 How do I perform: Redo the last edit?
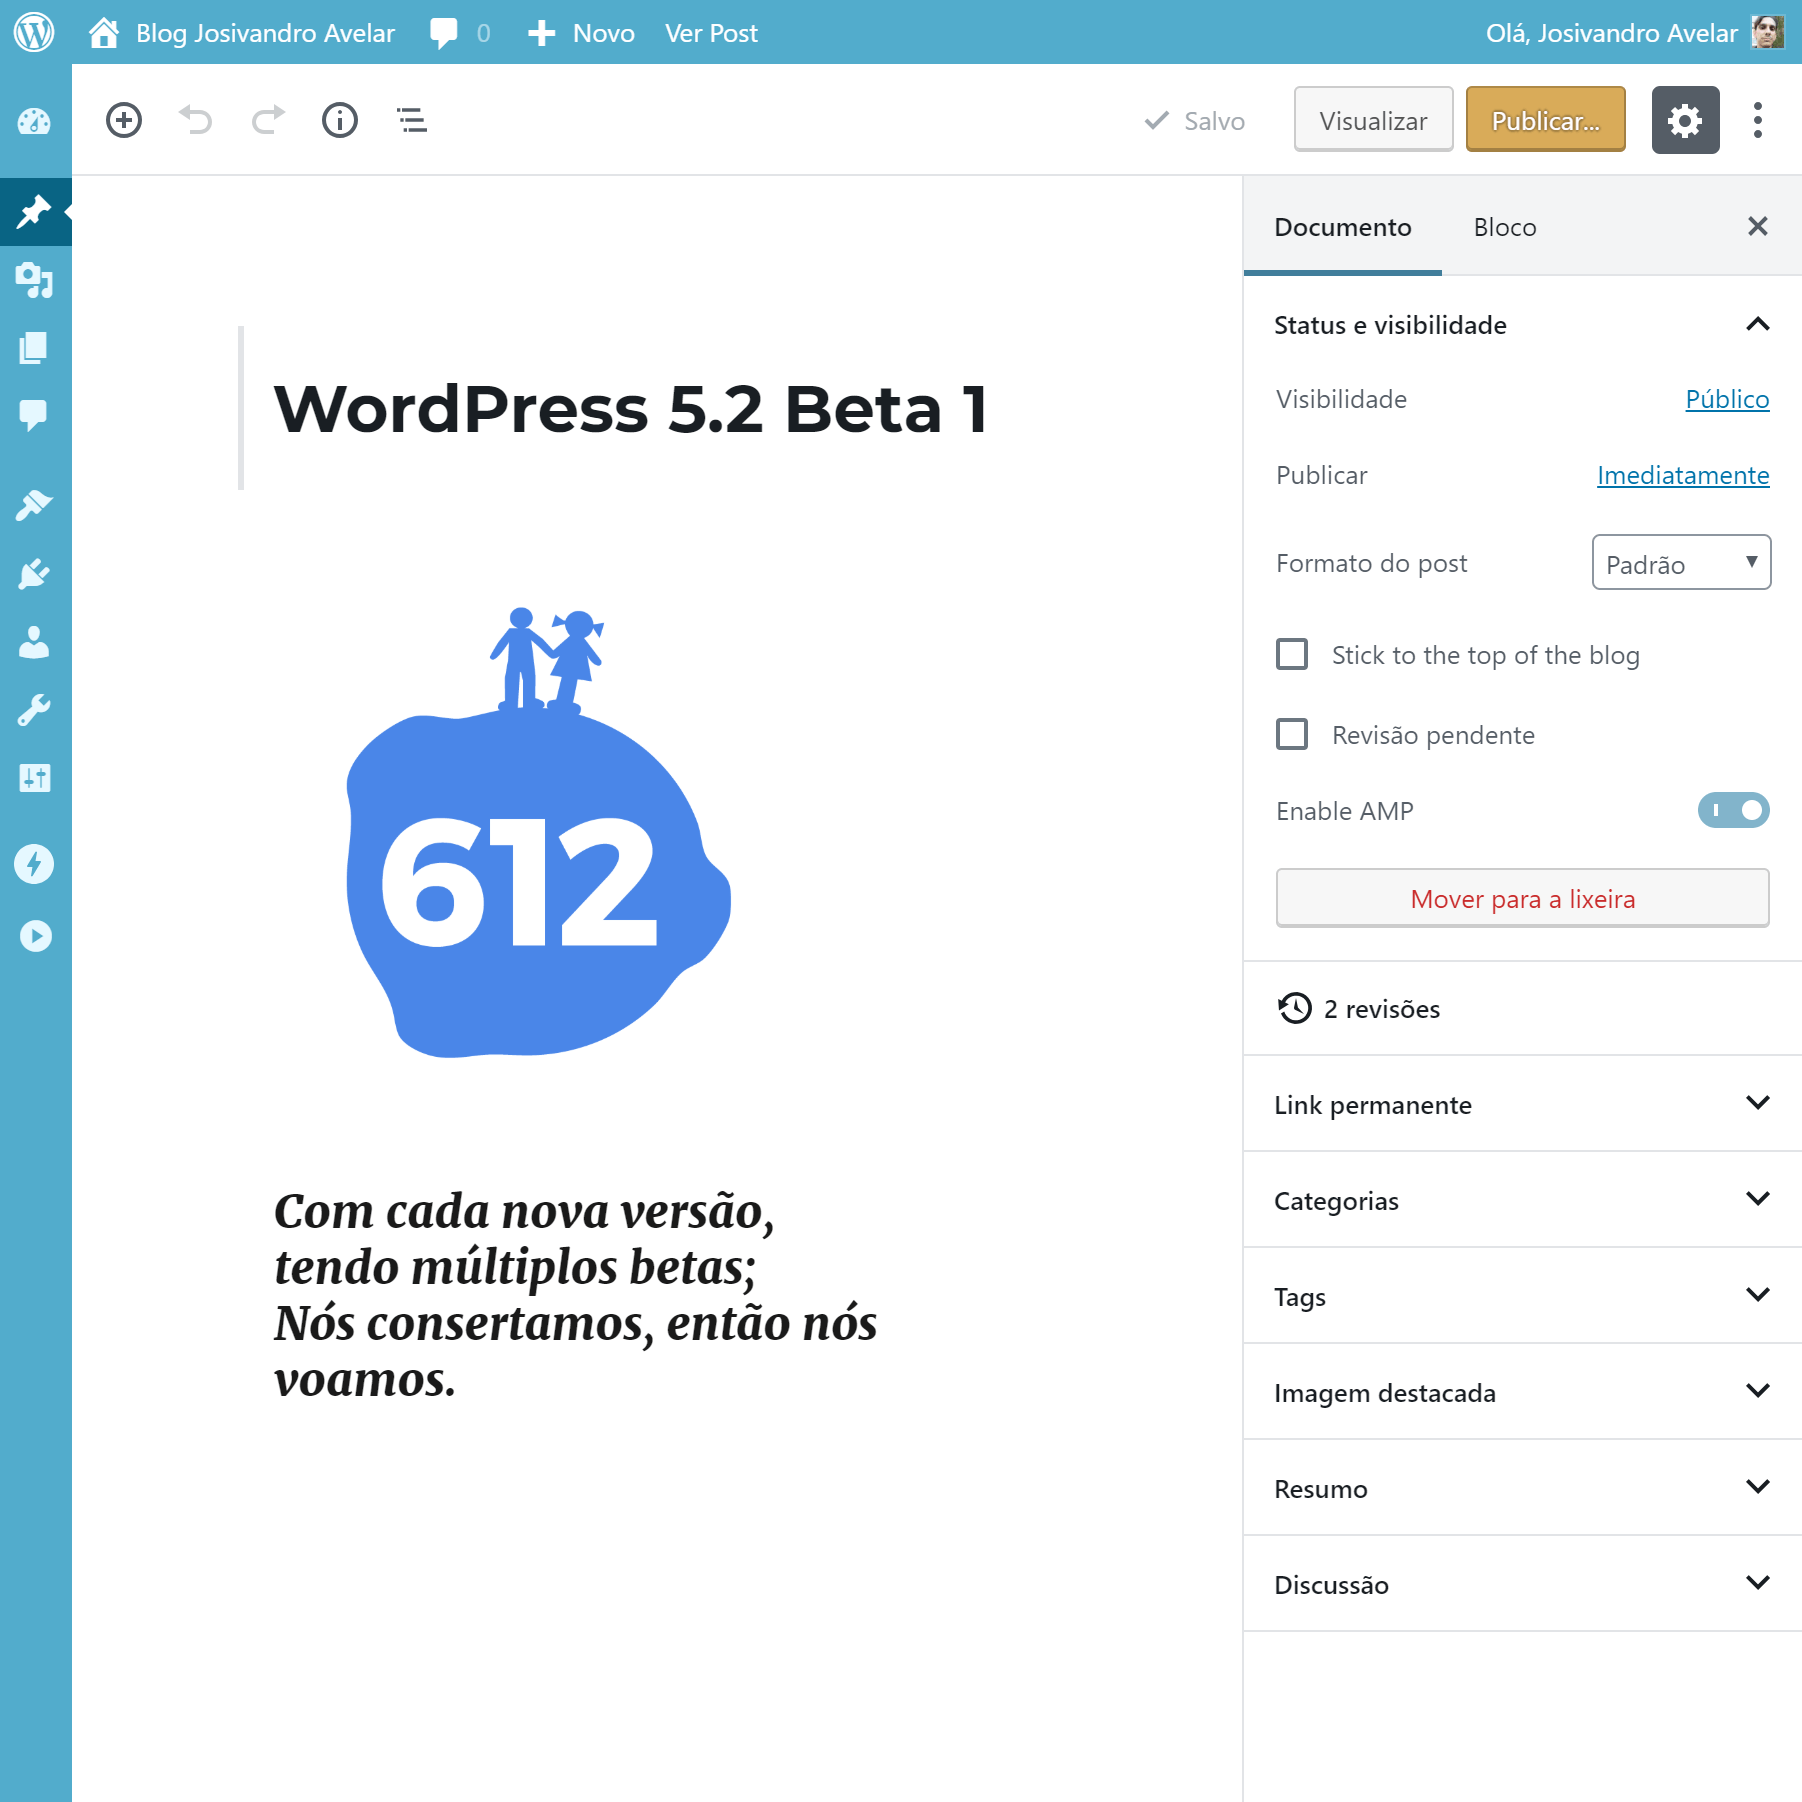tap(268, 121)
